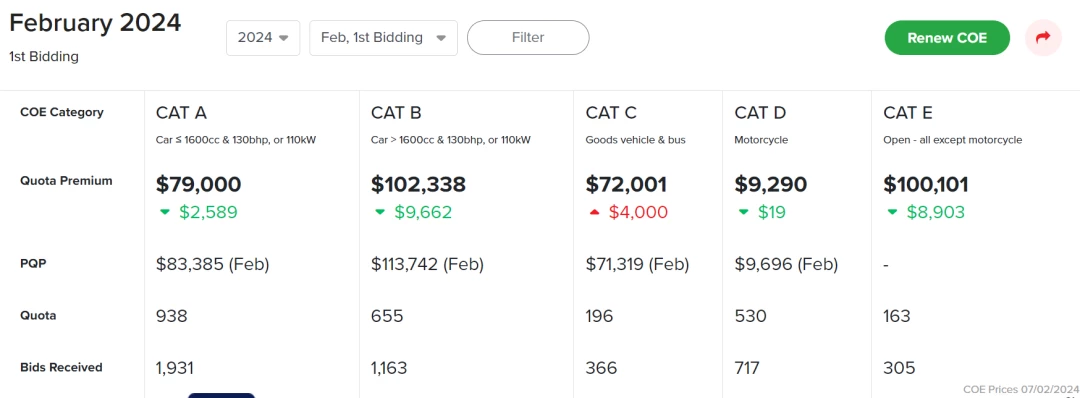Click the February 2024 page title

pos(95,23)
